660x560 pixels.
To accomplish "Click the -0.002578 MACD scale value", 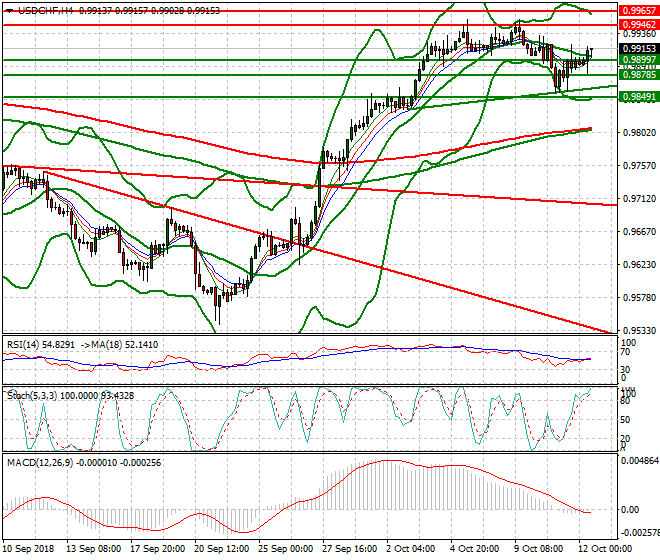I will 640,533.
